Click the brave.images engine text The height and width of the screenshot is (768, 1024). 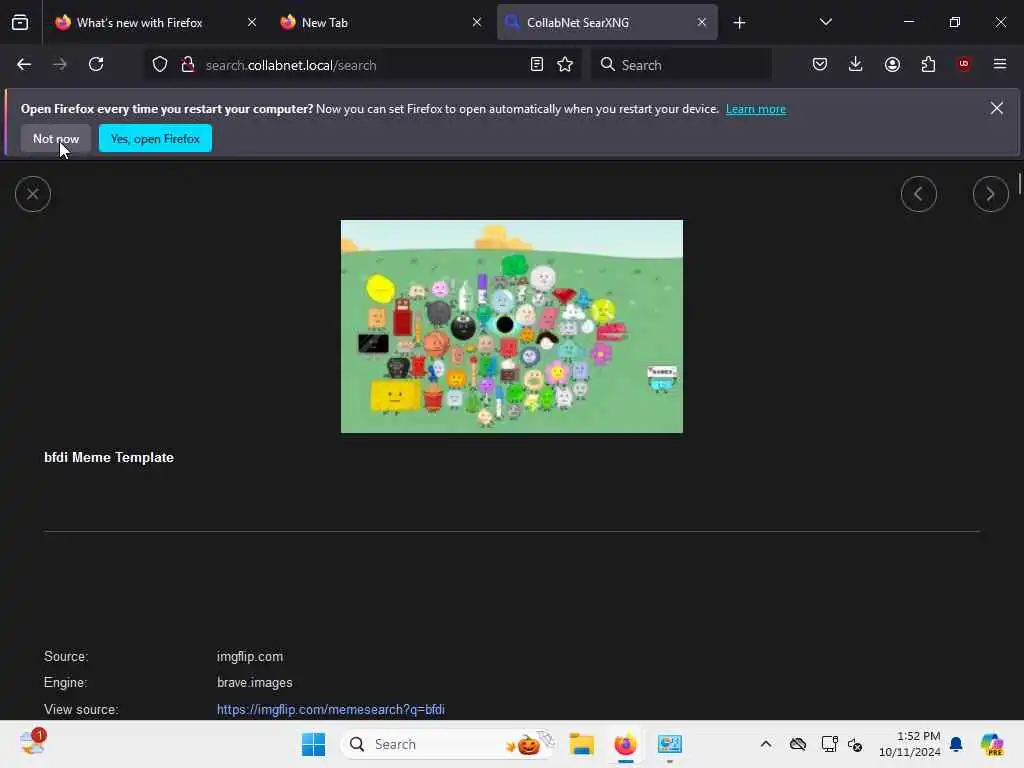[x=255, y=682]
